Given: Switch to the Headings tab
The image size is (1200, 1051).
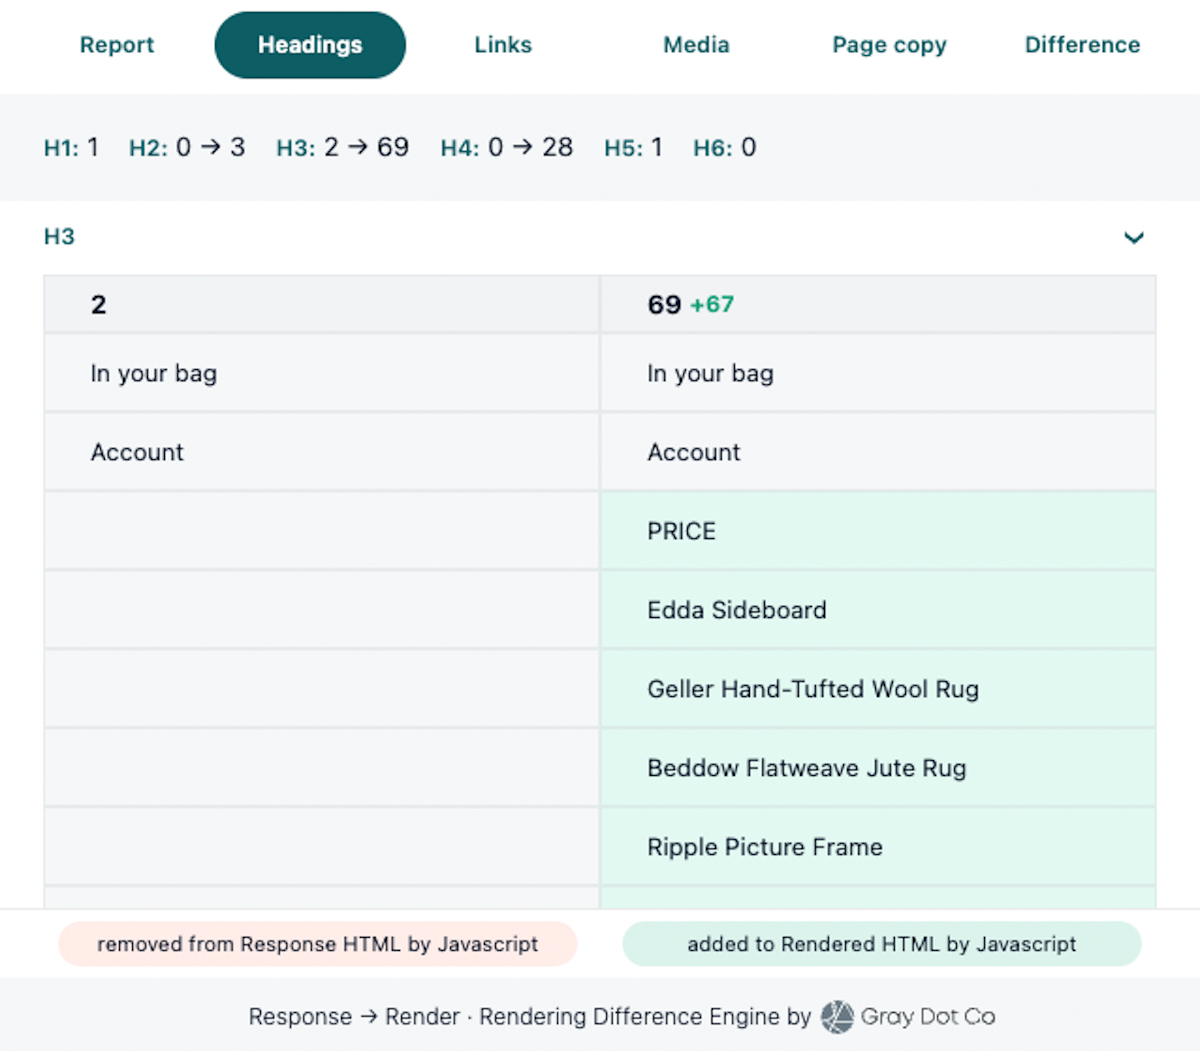Looking at the screenshot, I should (309, 45).
